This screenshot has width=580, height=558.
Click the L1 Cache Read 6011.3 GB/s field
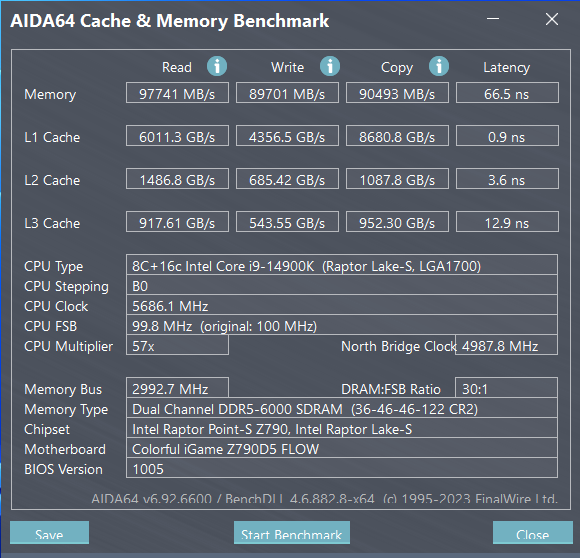[177, 136]
